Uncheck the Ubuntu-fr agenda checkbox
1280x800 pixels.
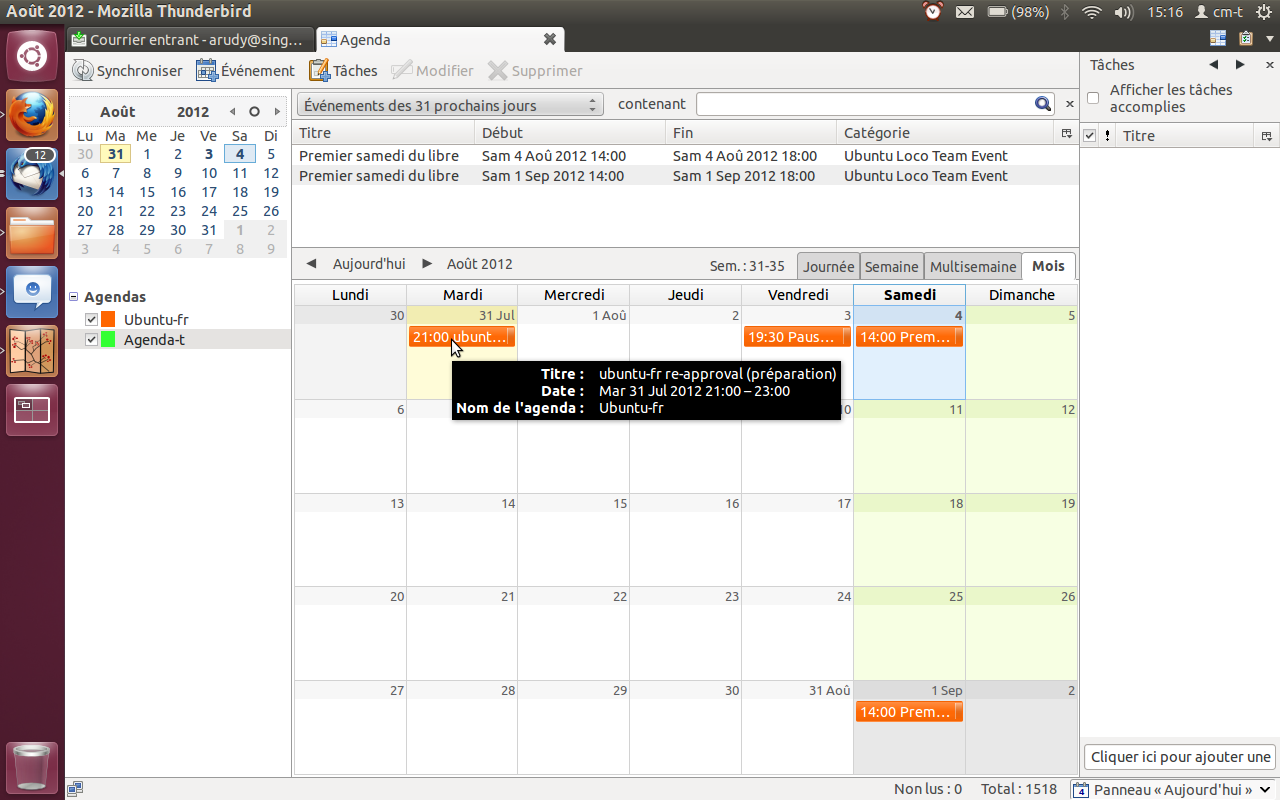[x=92, y=319]
